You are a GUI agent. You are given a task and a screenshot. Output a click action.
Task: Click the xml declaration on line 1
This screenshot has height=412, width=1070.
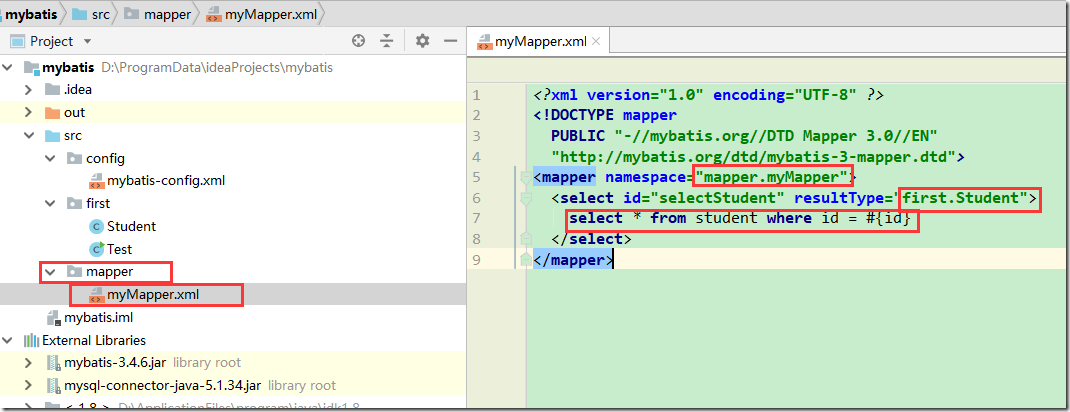click(709, 95)
